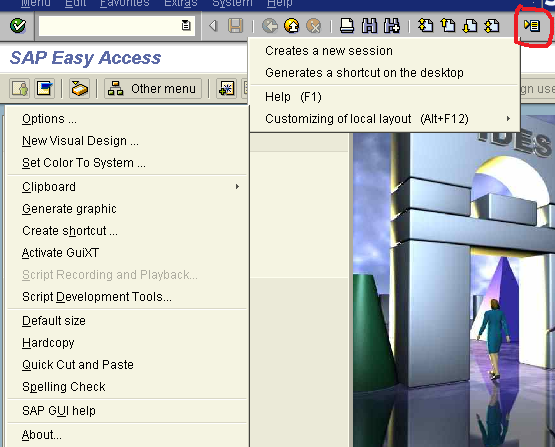Choose Create shortcut...
The width and height of the screenshot is (555, 447).
(127, 231)
